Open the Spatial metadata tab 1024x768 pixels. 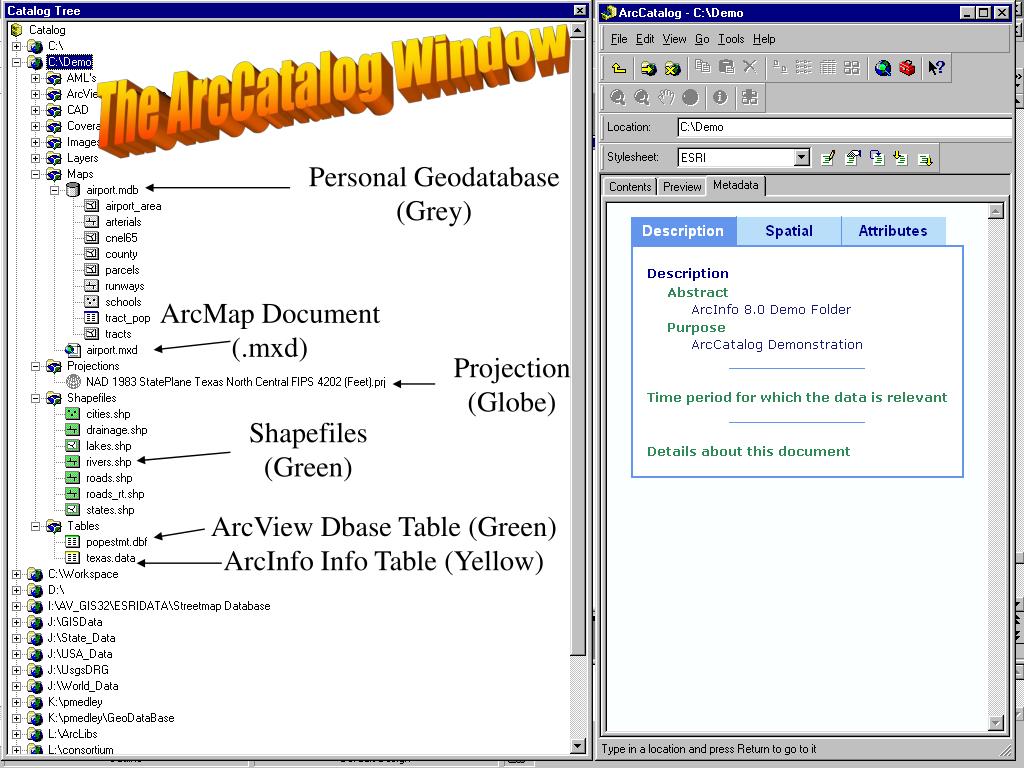tap(789, 231)
